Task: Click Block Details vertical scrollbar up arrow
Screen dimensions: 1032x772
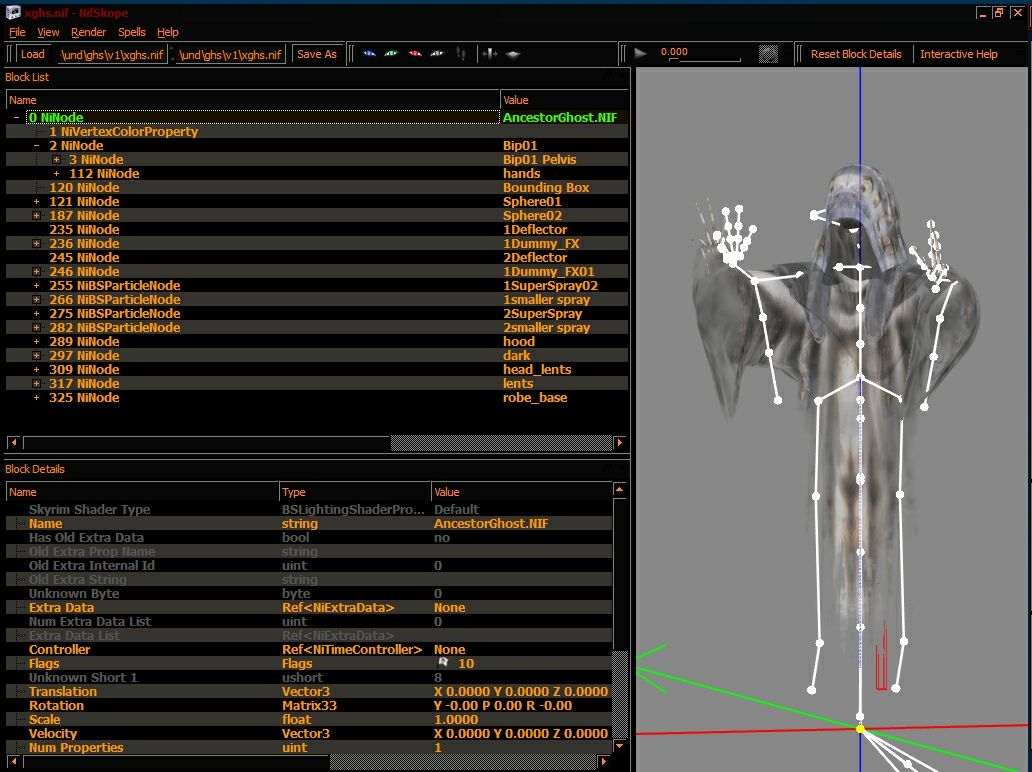Action: (x=619, y=489)
